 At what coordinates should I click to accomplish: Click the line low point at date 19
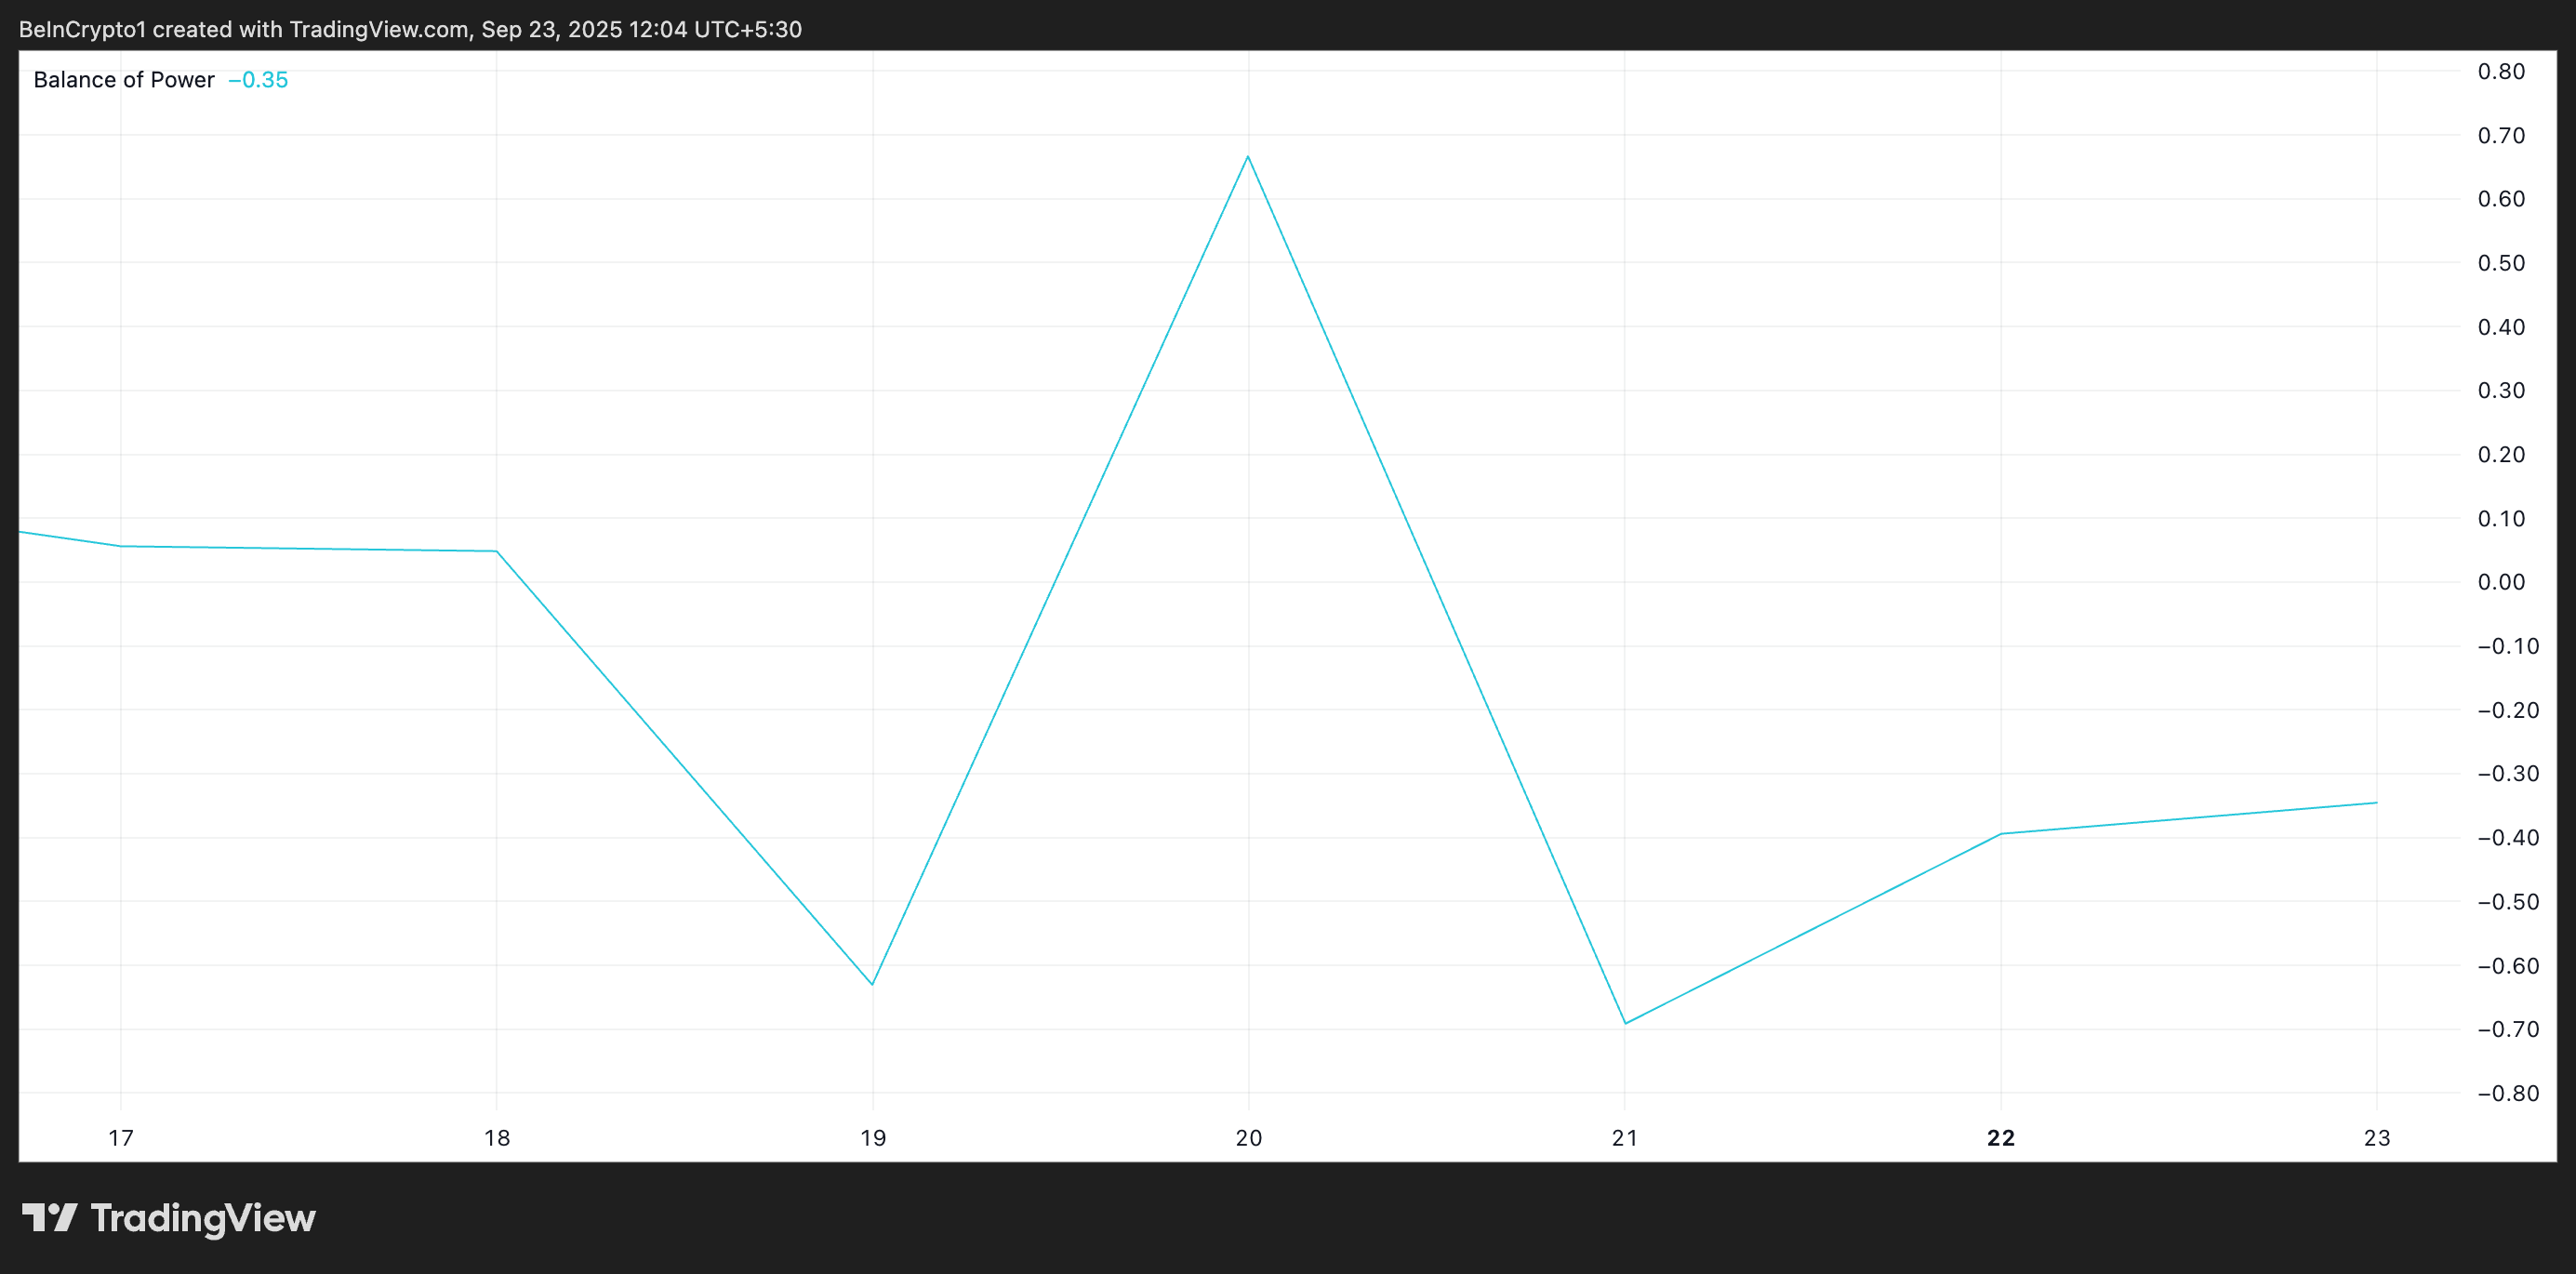click(x=873, y=984)
